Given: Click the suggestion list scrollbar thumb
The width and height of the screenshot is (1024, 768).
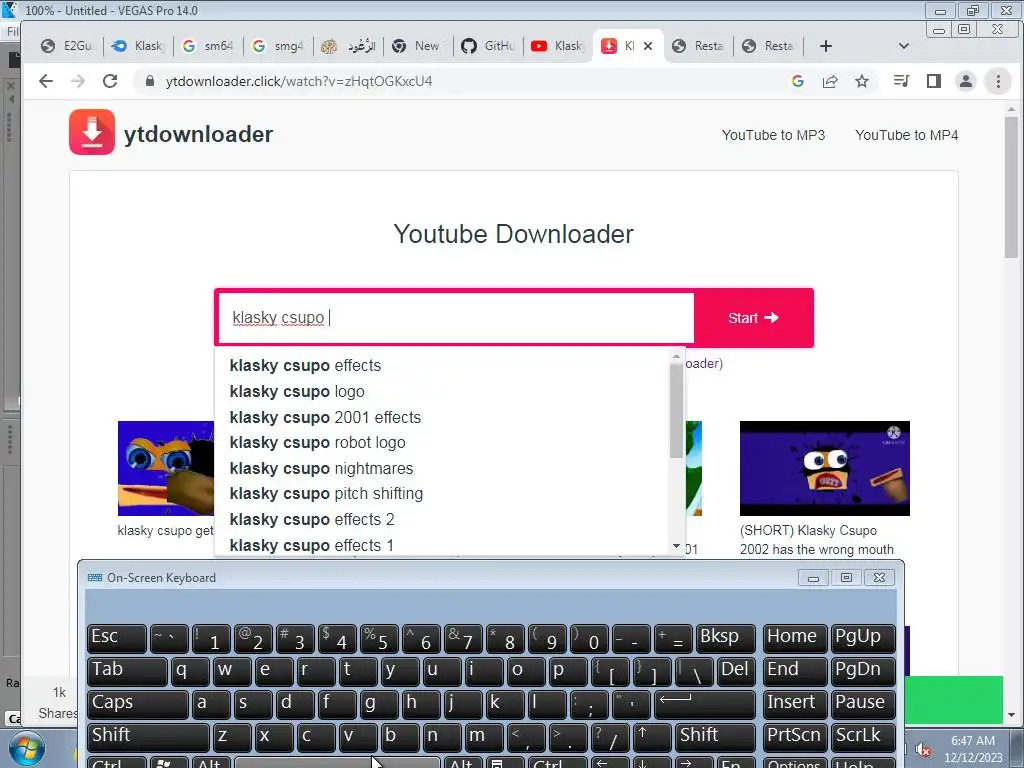Looking at the screenshot, I should pyautogui.click(x=677, y=410).
